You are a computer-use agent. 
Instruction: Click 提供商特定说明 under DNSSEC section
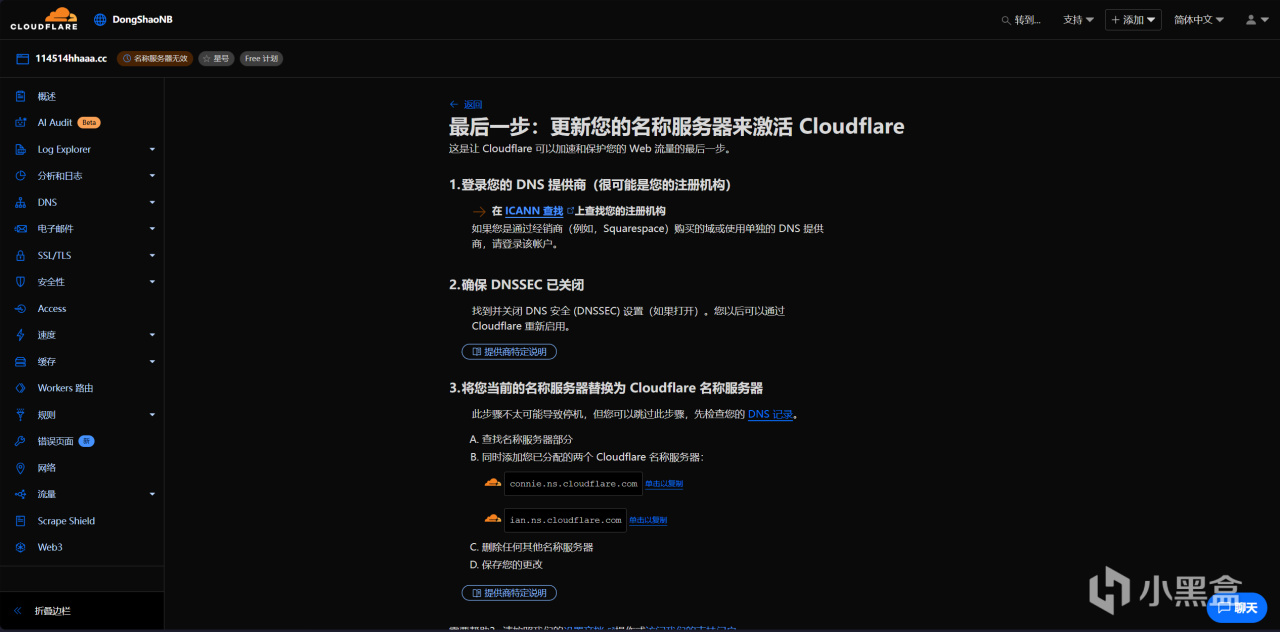(x=509, y=352)
